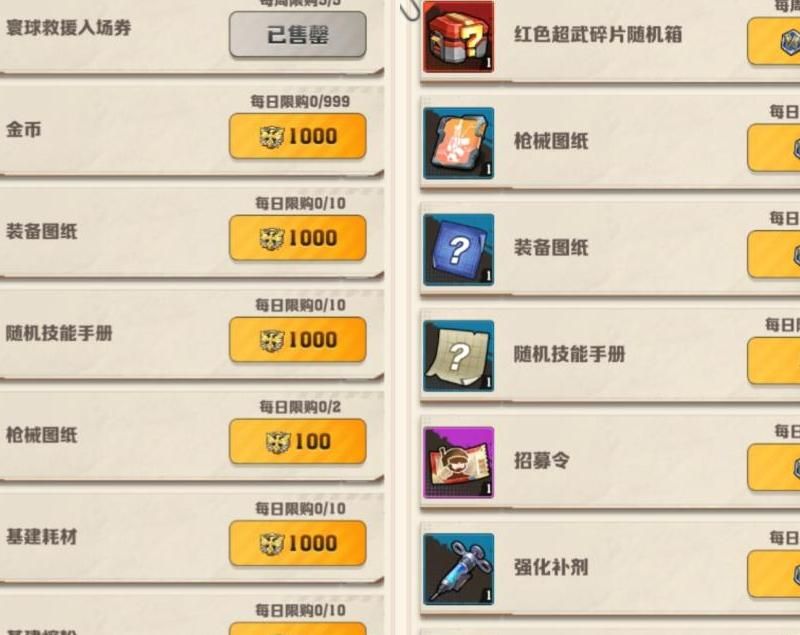This screenshot has height=635, width=800.
Task: Tap the purchase button beside 红色超武碎片随机箱
Action: 773,41
